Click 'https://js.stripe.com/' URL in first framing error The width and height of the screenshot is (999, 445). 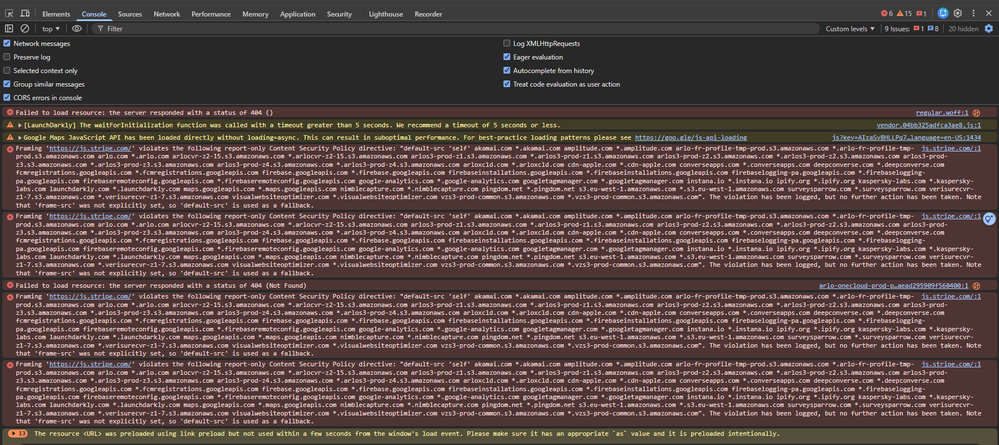coord(90,148)
